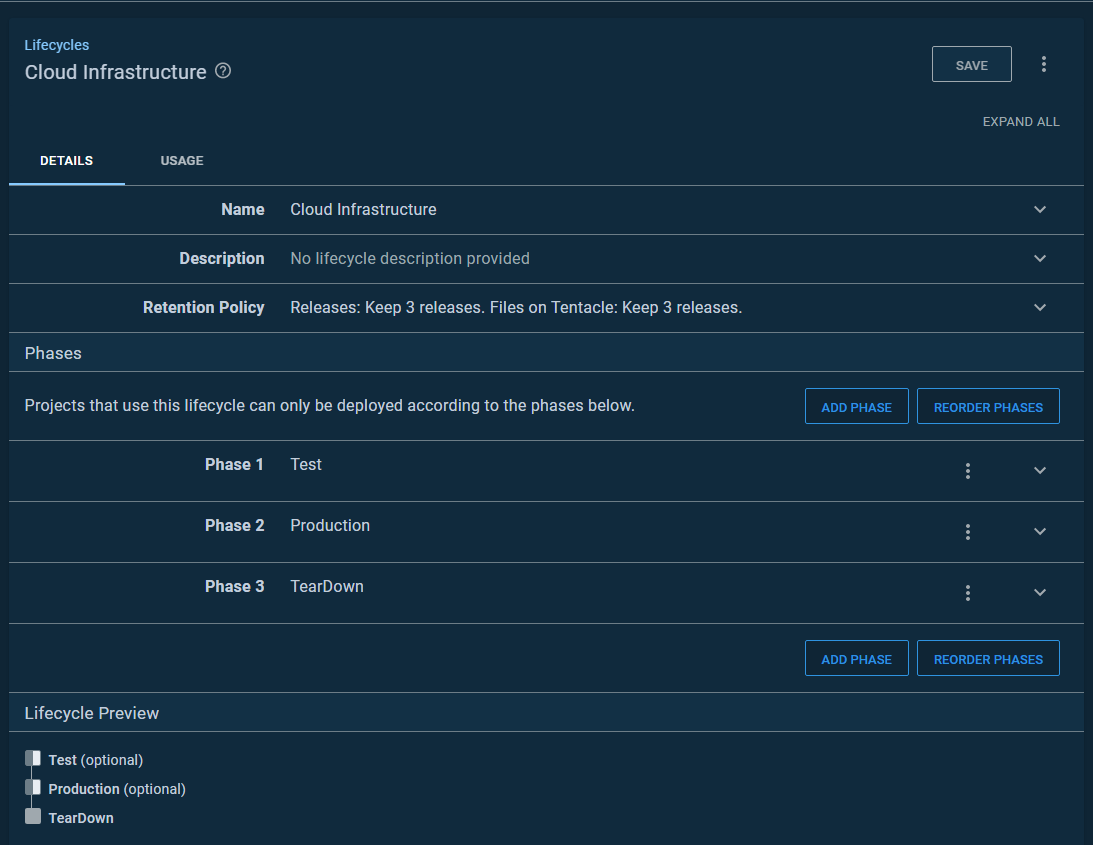Viewport: 1093px width, 845px height.
Task: Open Phase 2 Production overflow menu
Action: [967, 532]
